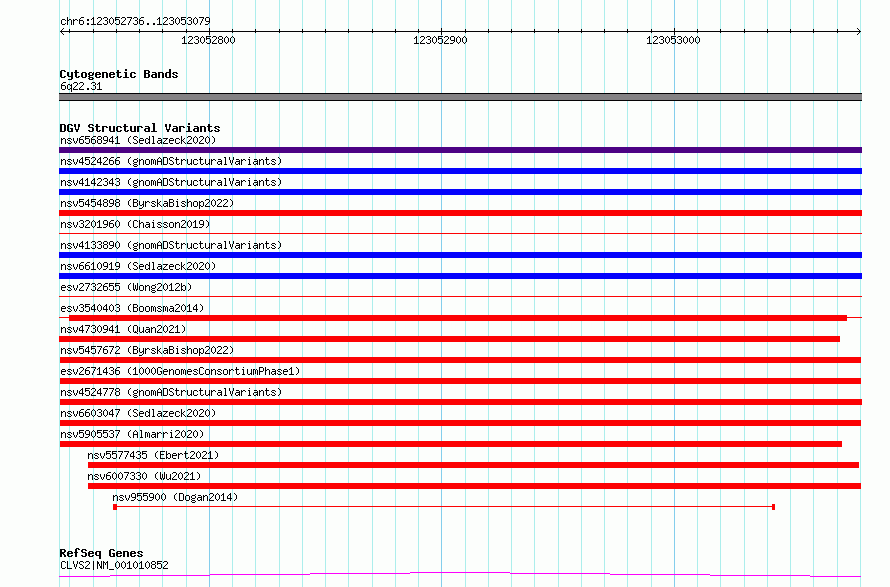Image resolution: width=890 pixels, height=587 pixels.
Task: Select the purple nsv6568941 variant bar
Action: point(460,150)
